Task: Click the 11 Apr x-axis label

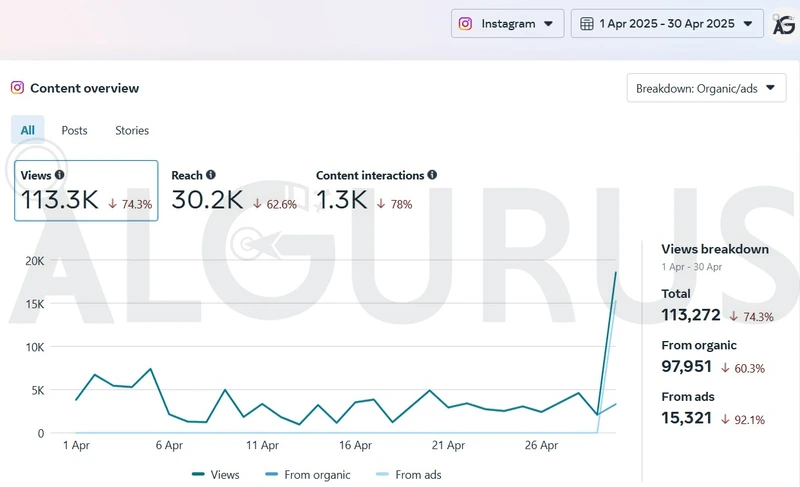Action: coord(262,445)
